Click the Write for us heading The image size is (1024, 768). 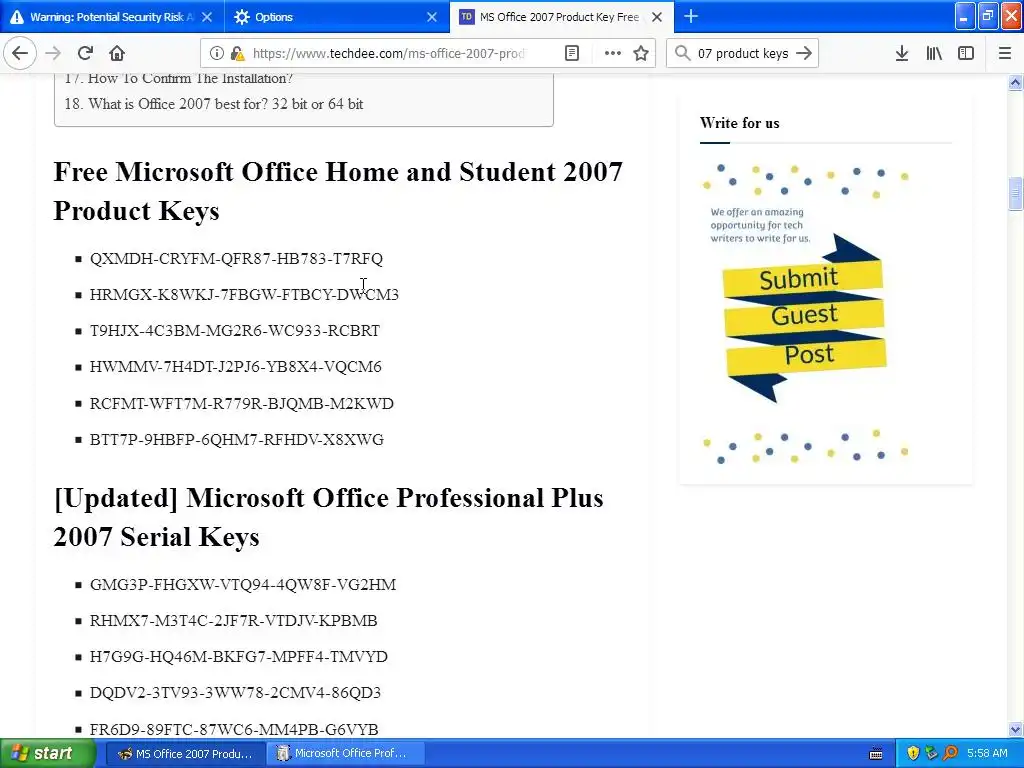pyautogui.click(x=739, y=123)
